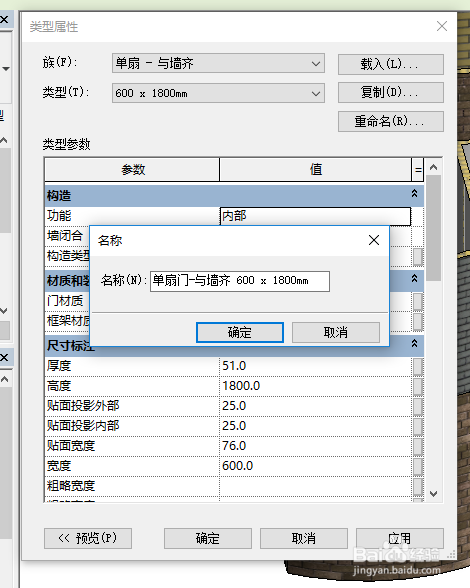470x588 pixels.
Task: Open the 族 family dropdown
Action: 218,63
